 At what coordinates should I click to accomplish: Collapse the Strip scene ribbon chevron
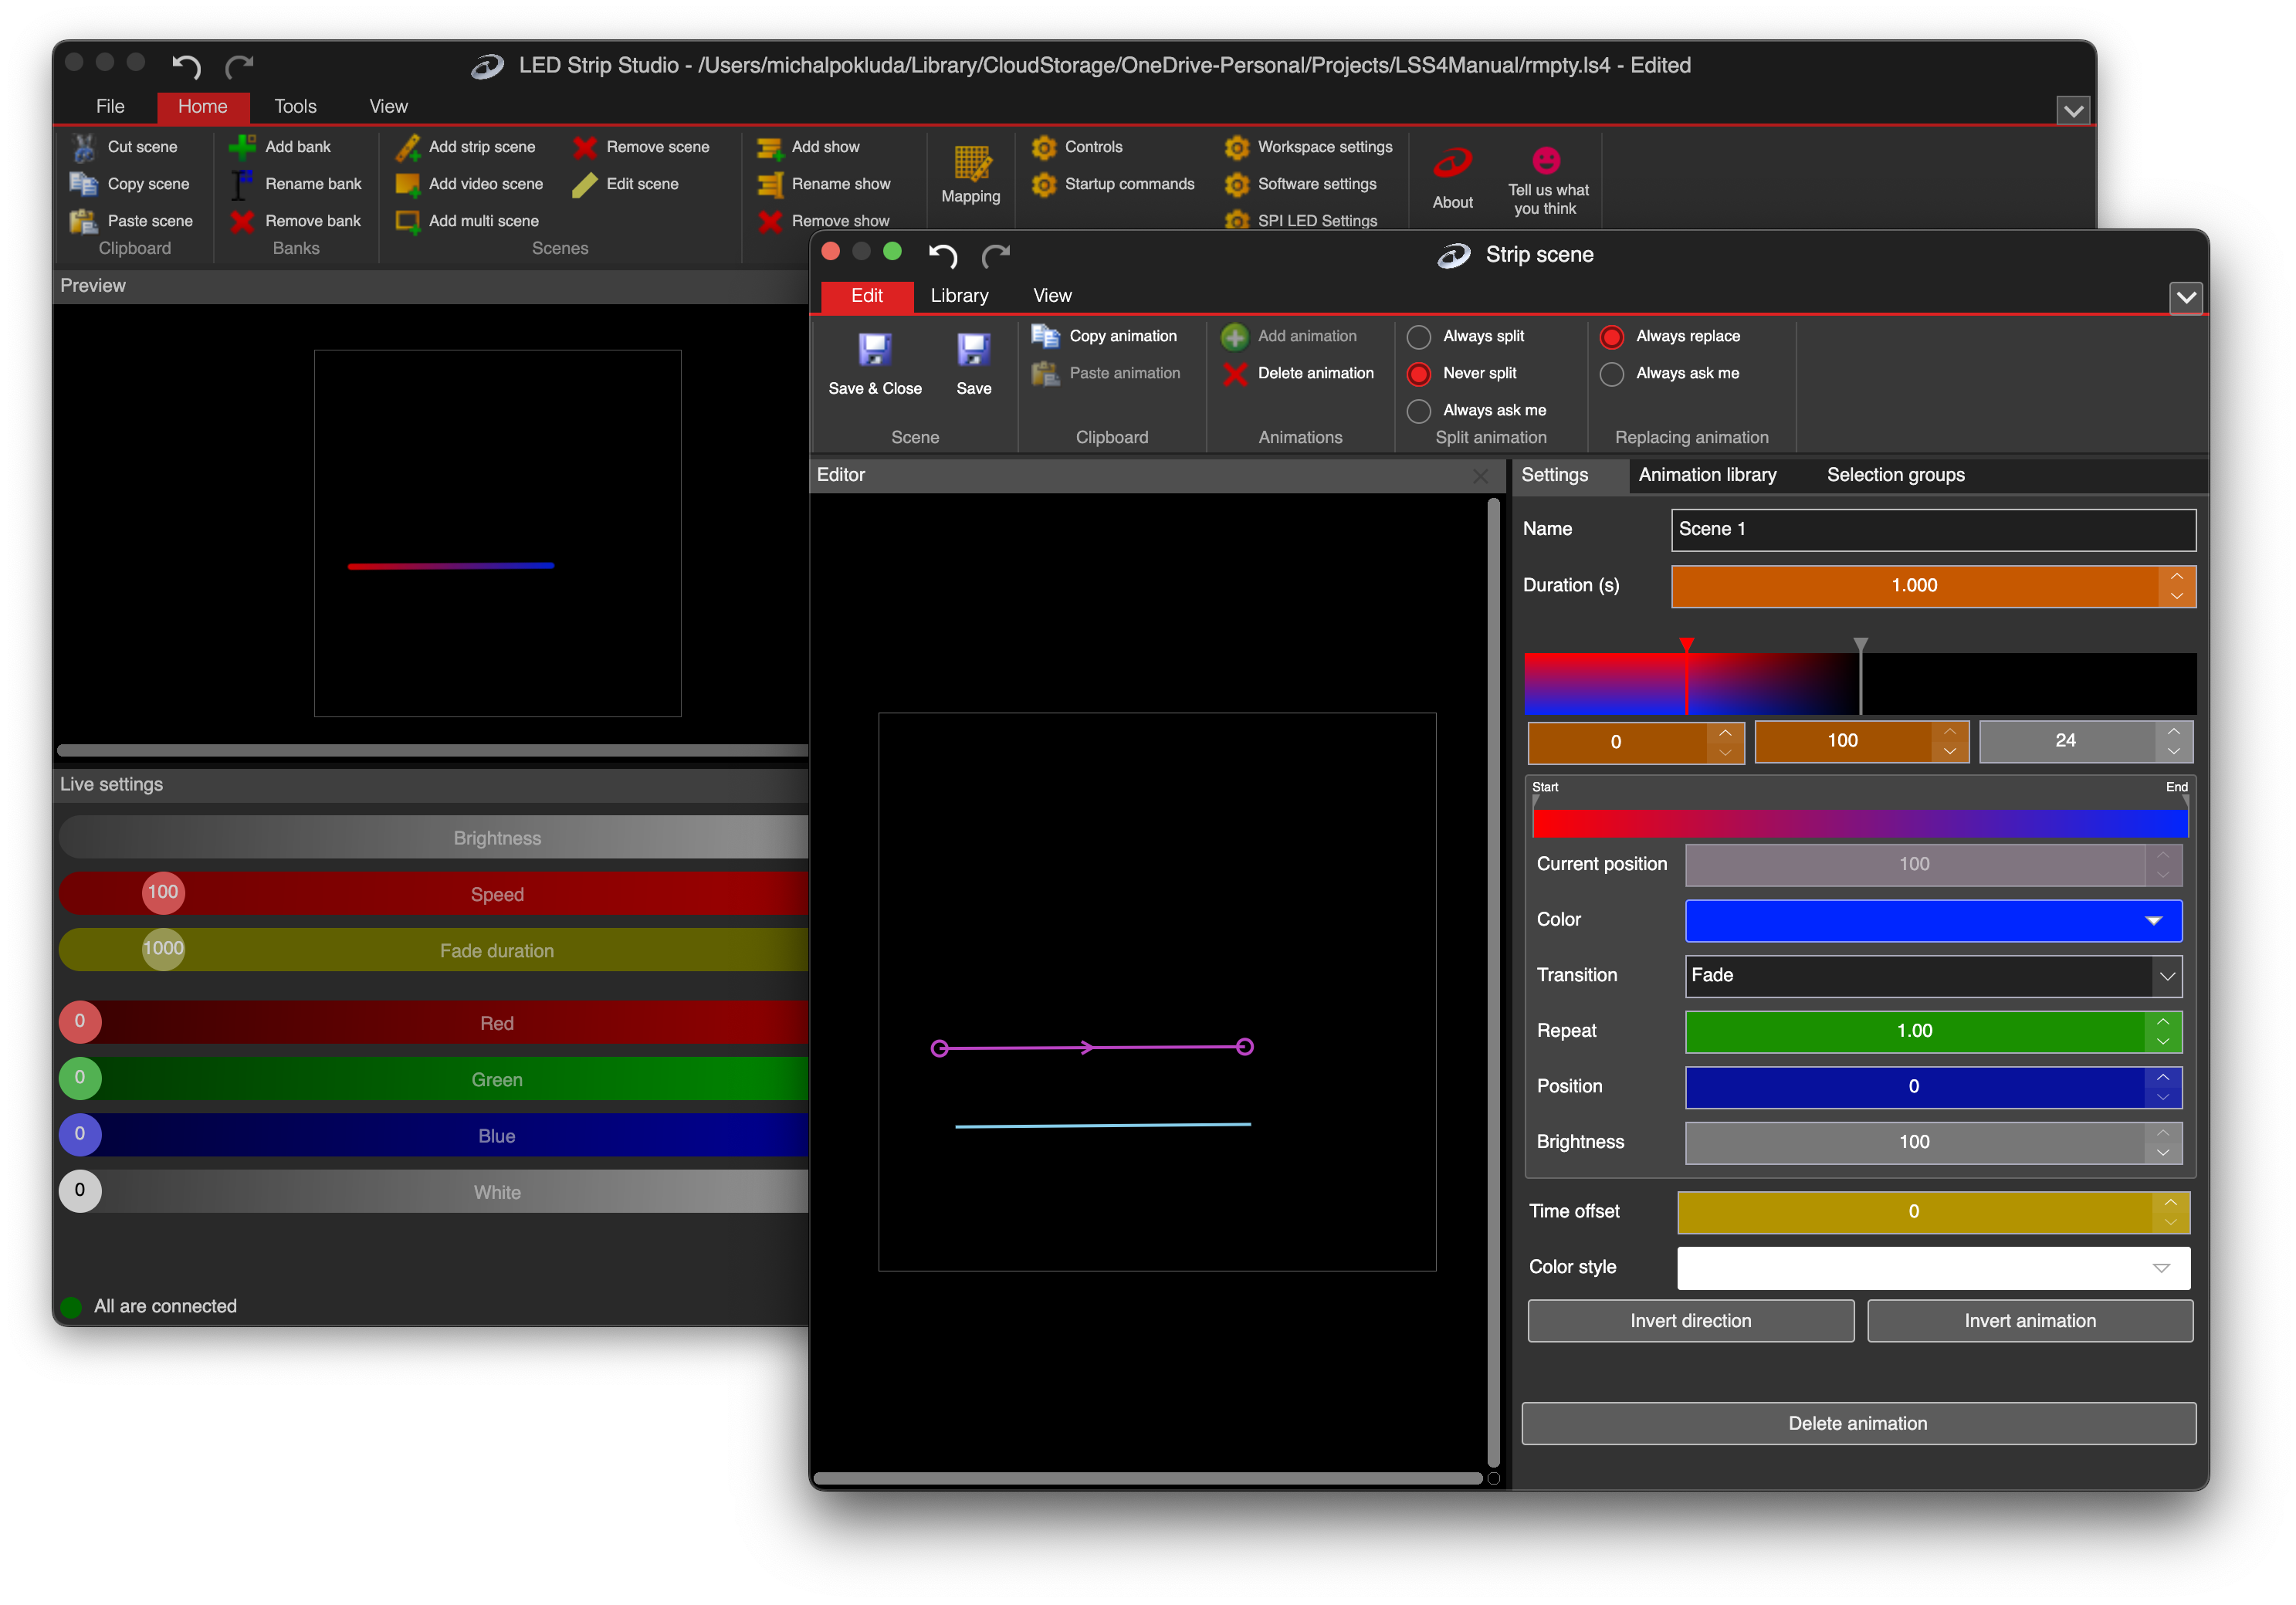(2186, 297)
